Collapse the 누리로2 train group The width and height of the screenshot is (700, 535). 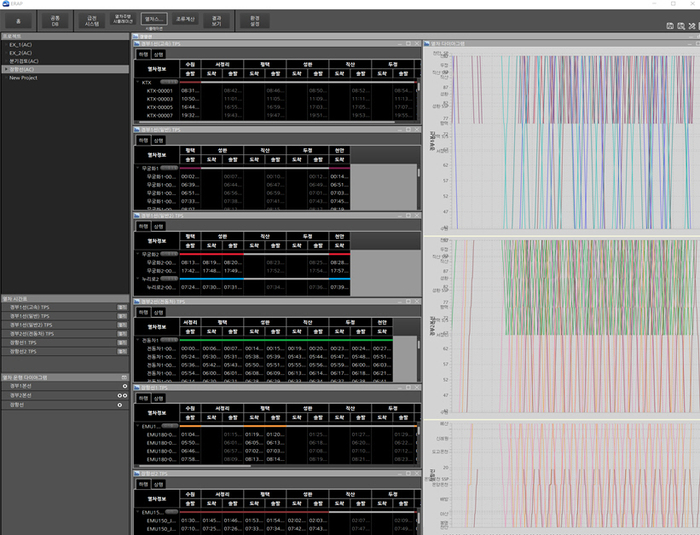(139, 279)
